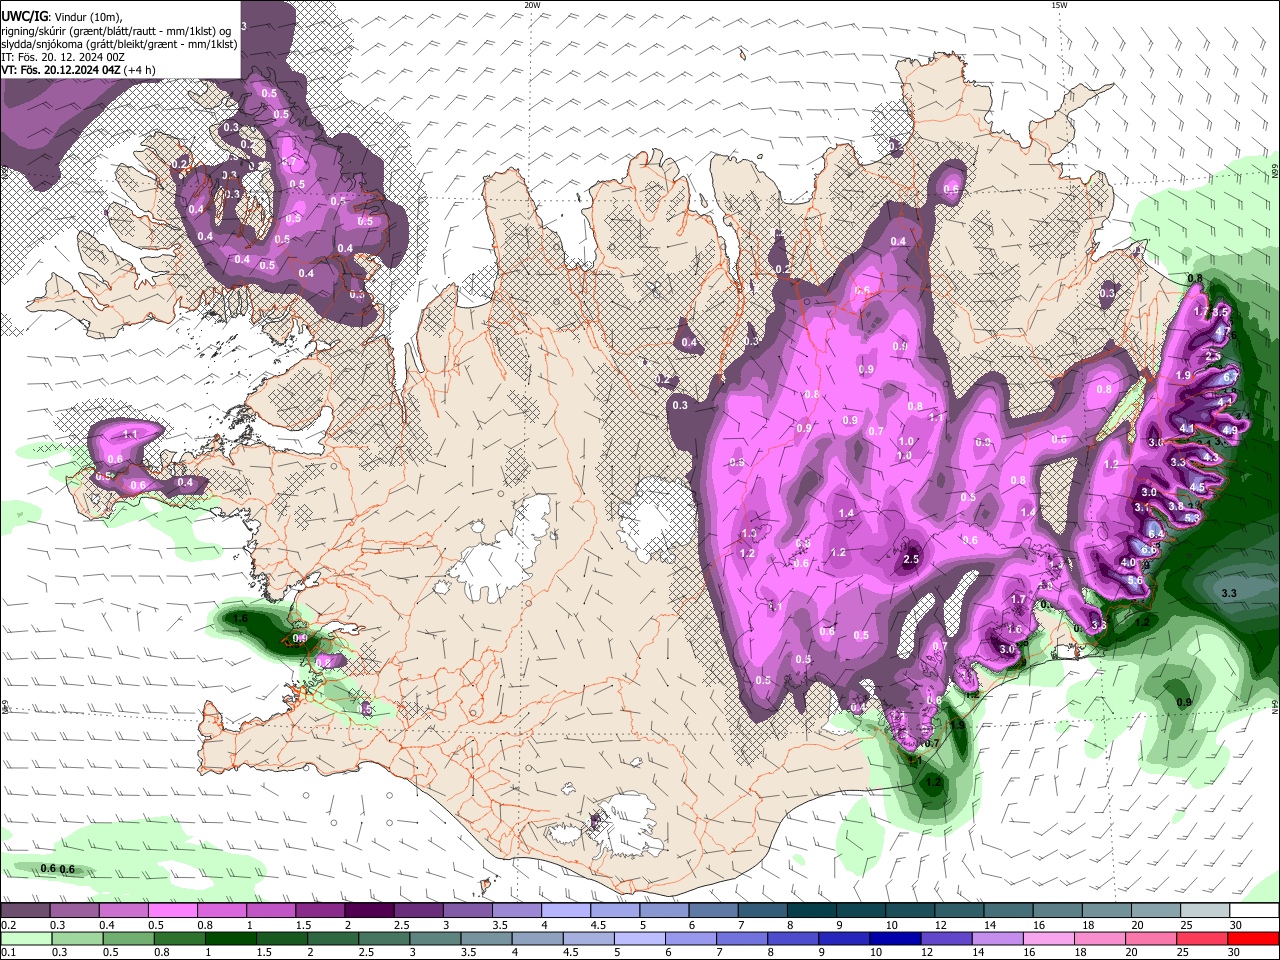Screen dimensions: 1280x960
Task: Pick the bright pink 0.5–0.8 swatch in upper legend row
Action: tap(172, 911)
